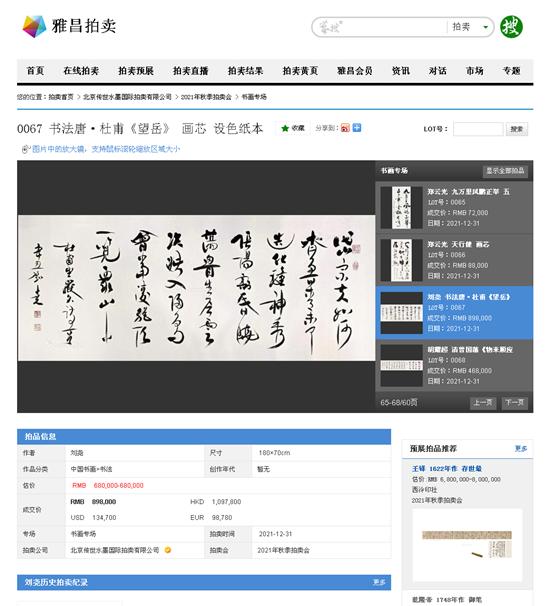Click 拍卖首页 breadcrumb link
This screenshot has height=606, width=550.
click(61, 97)
